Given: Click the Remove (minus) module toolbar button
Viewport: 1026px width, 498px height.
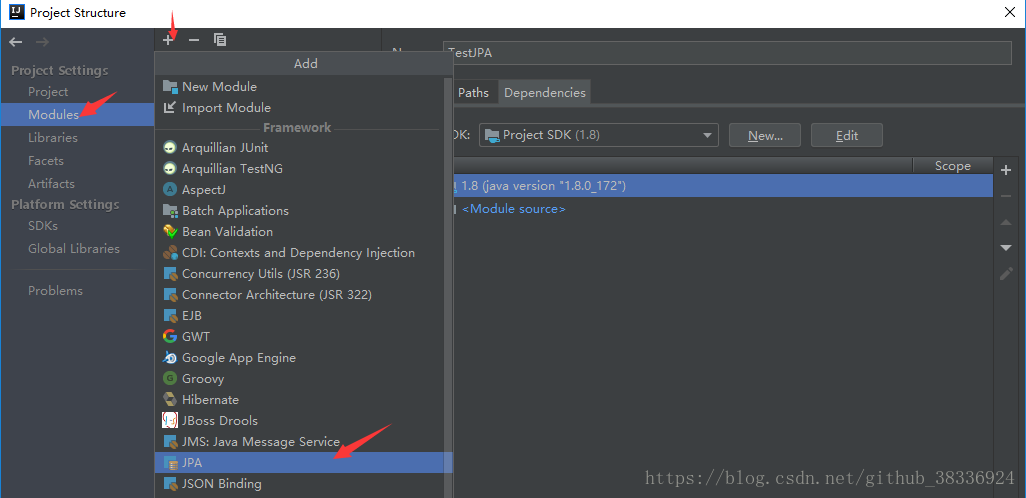Looking at the screenshot, I should (194, 40).
